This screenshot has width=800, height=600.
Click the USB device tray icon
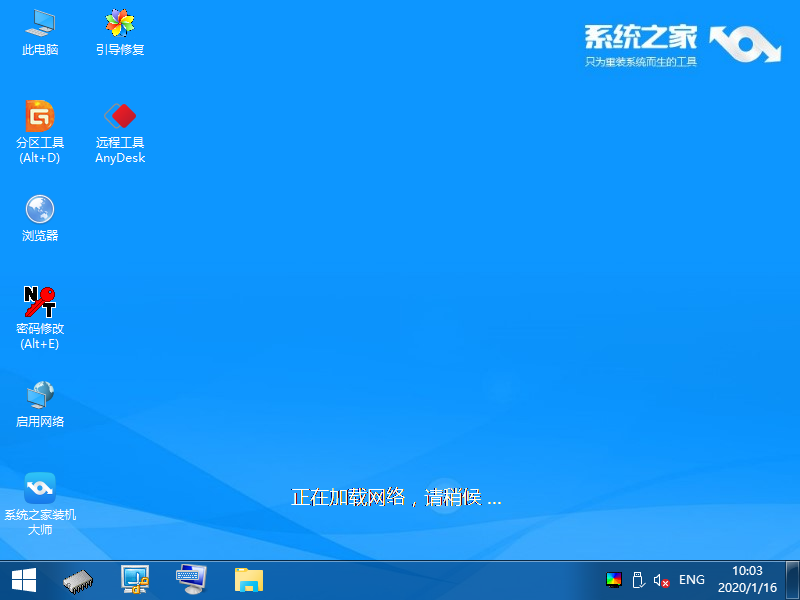pos(637,580)
